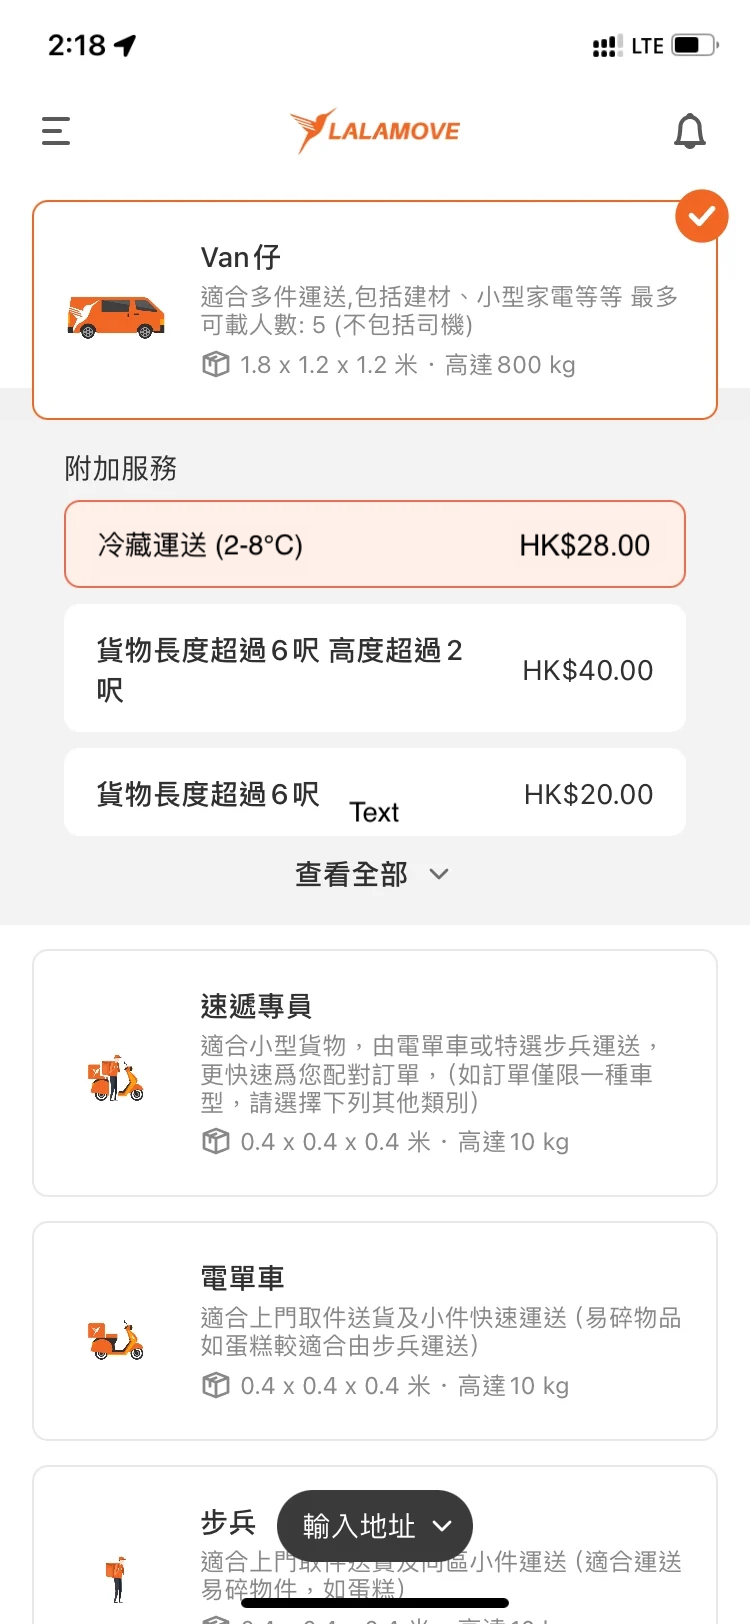The height and width of the screenshot is (1624, 750).
Task: Enable 貨物長度超過6呎 高度超過2呎 add-on
Action: point(375,669)
